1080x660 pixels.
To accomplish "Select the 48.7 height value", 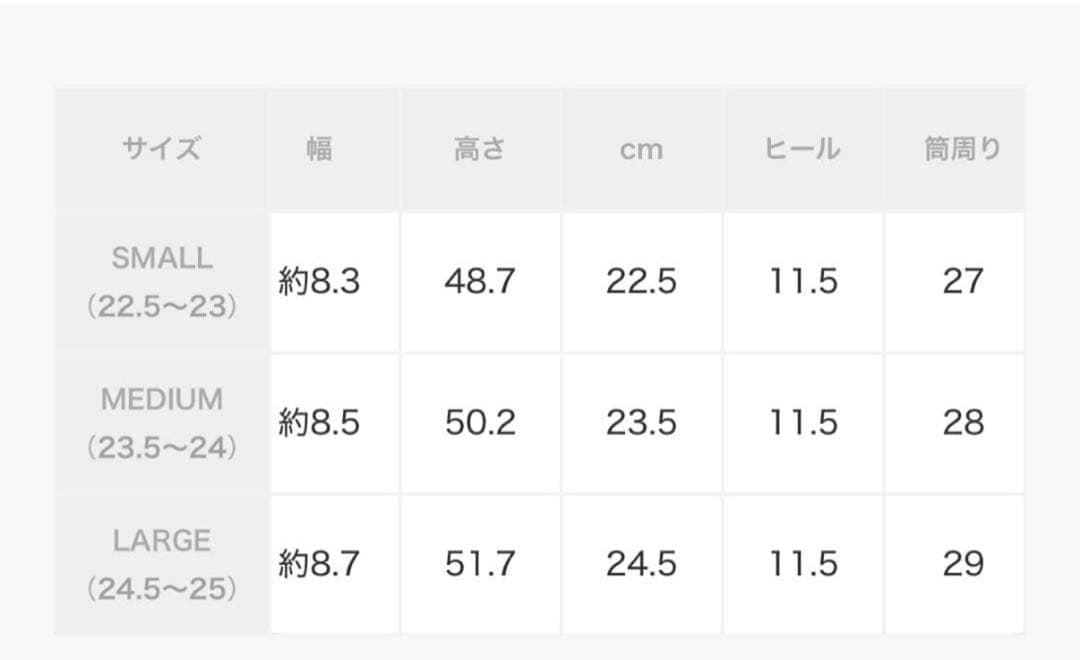I will coord(480,282).
